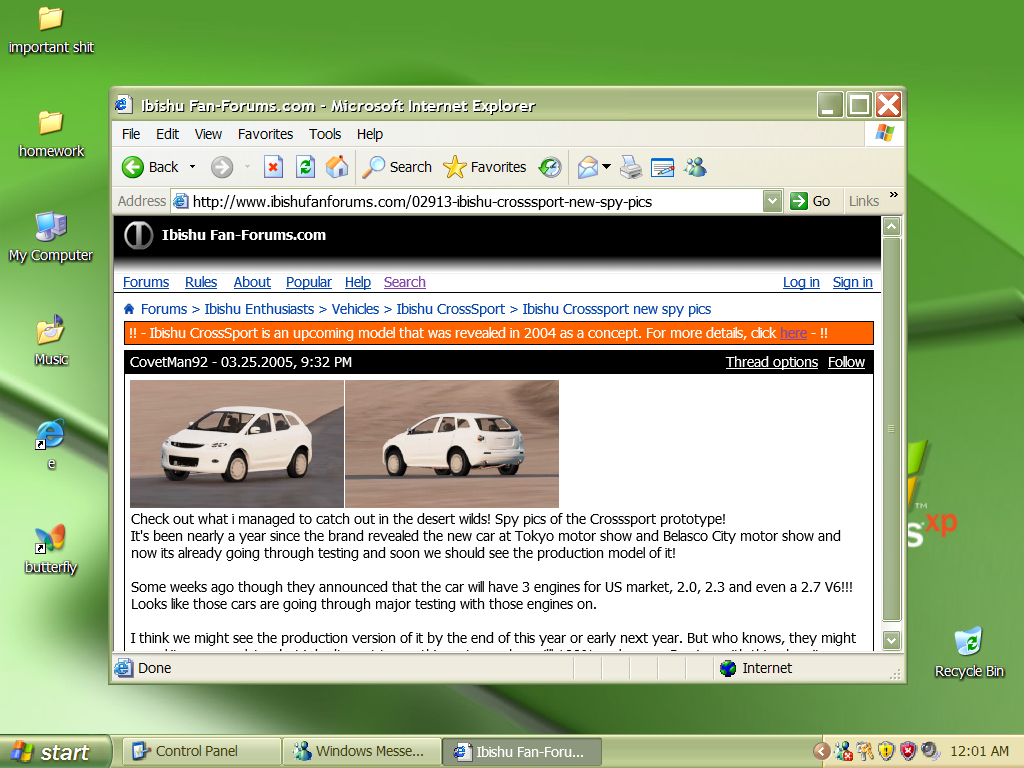Image resolution: width=1024 pixels, height=768 pixels.
Task: Click the Edit page toolbar icon
Action: [663, 167]
